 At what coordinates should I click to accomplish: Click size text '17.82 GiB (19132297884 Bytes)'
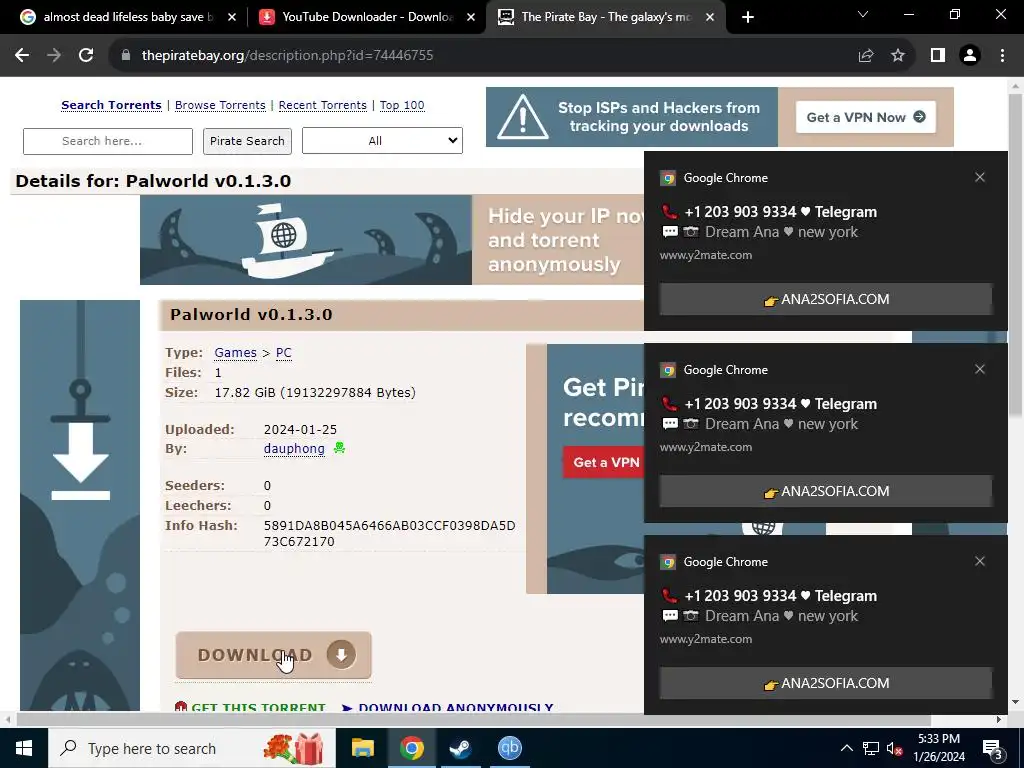315,392
